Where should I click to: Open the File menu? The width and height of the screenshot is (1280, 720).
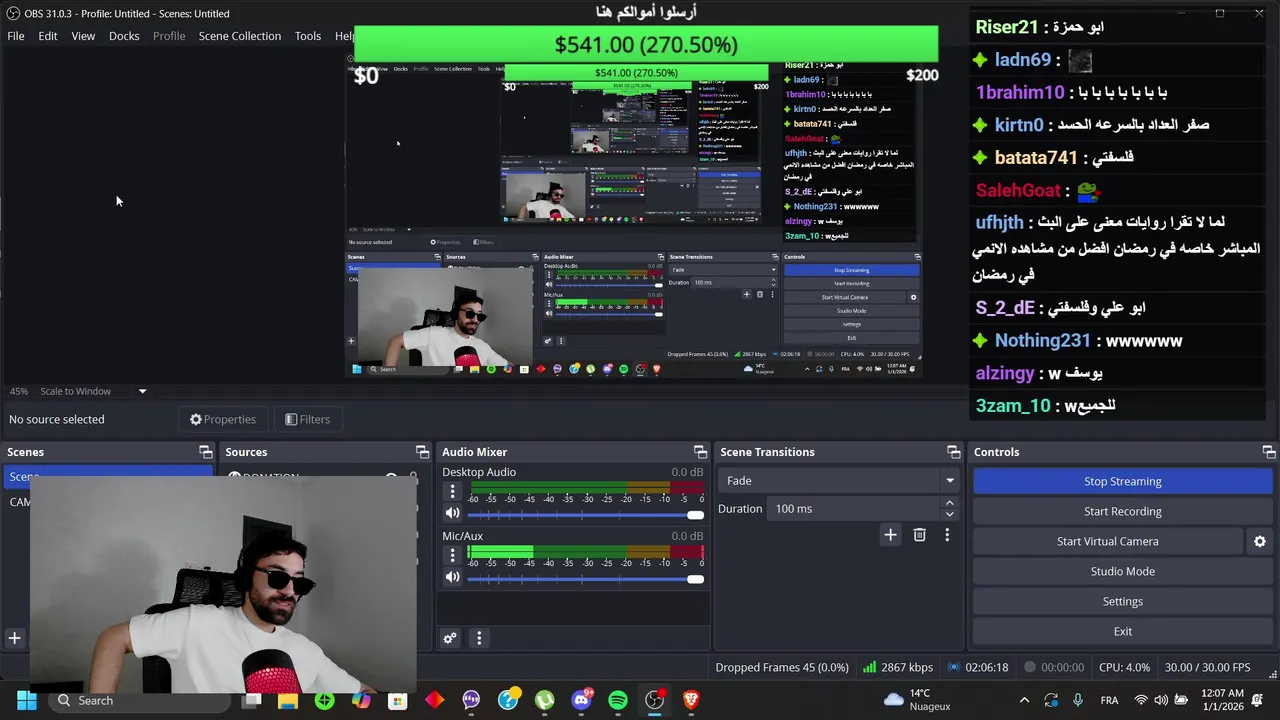(x=16, y=36)
